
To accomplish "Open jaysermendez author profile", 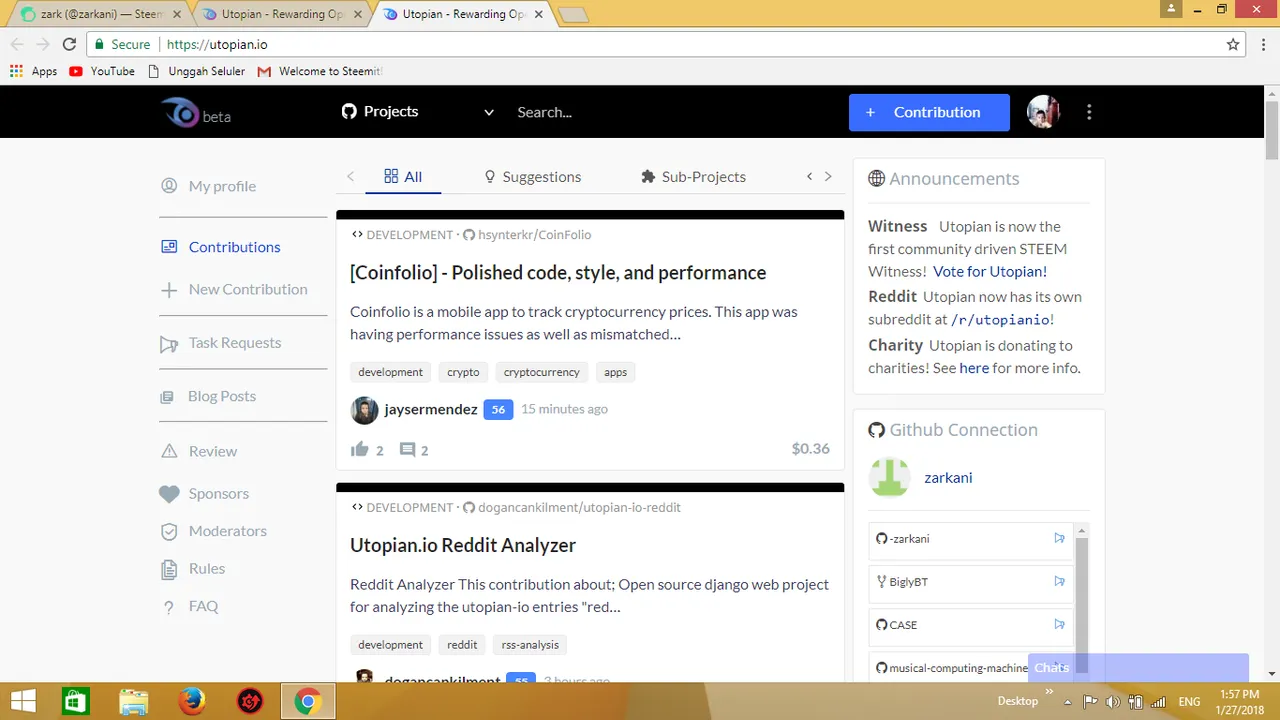I will pos(431,409).
